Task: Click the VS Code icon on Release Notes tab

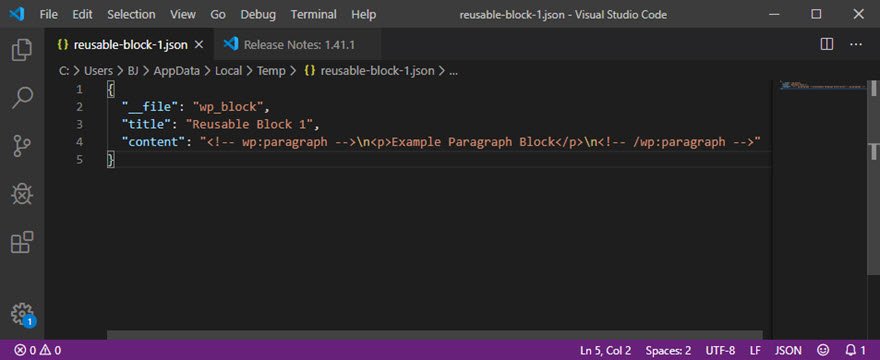Action: point(231,44)
